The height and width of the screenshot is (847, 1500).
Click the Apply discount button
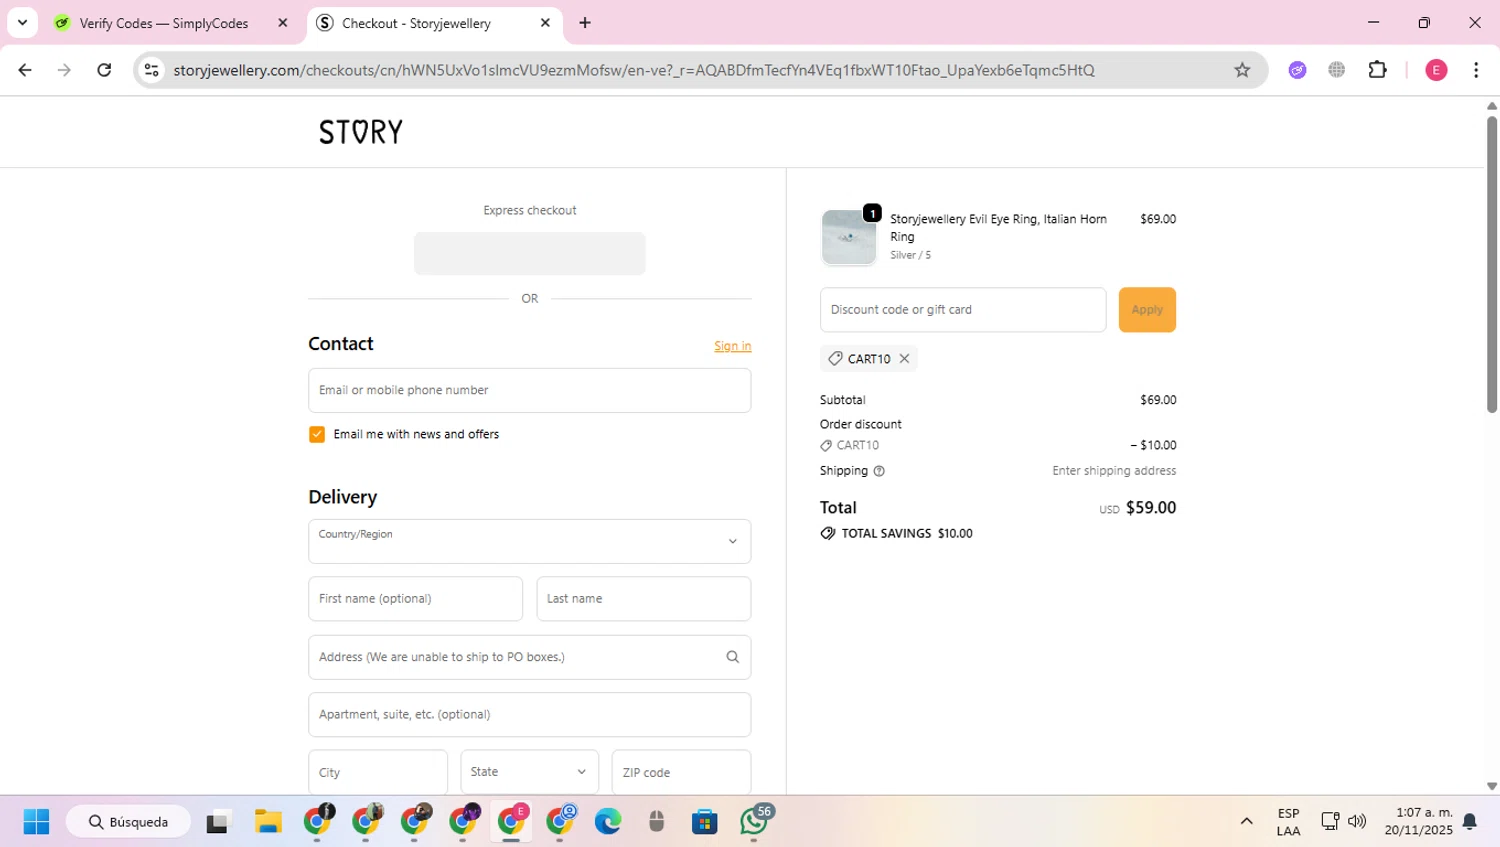pos(1147,310)
